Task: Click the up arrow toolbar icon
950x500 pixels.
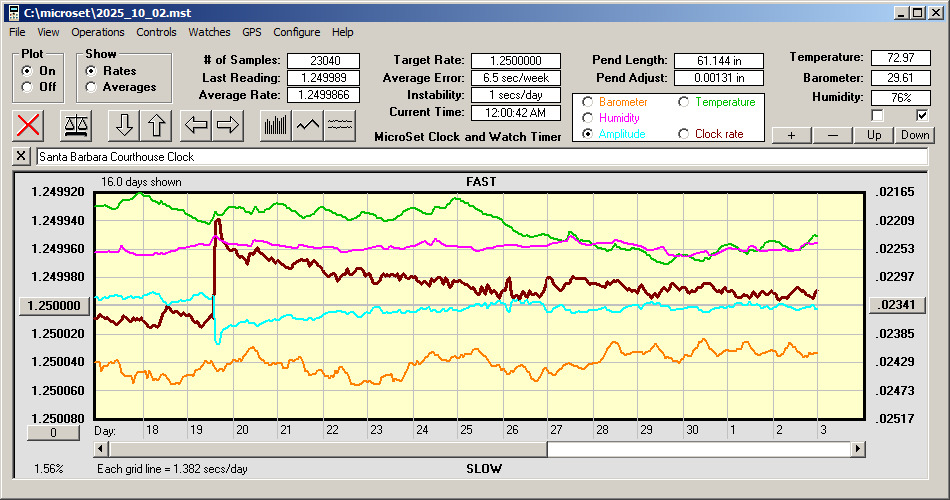Action: coord(156,125)
